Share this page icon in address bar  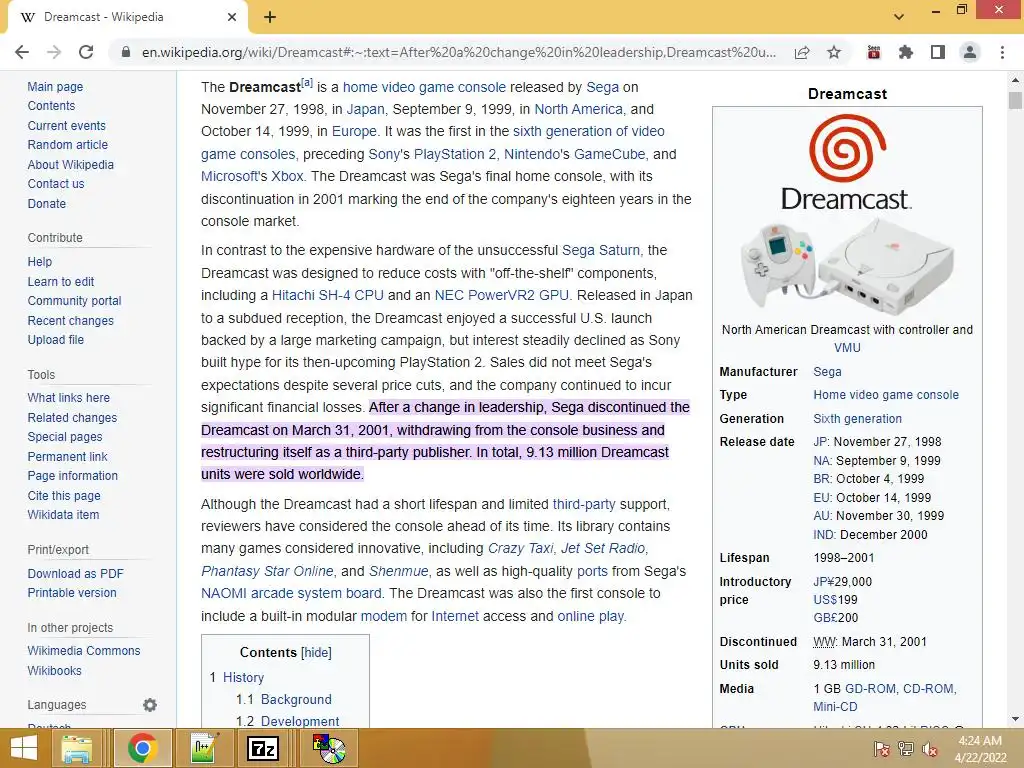pyautogui.click(x=802, y=52)
